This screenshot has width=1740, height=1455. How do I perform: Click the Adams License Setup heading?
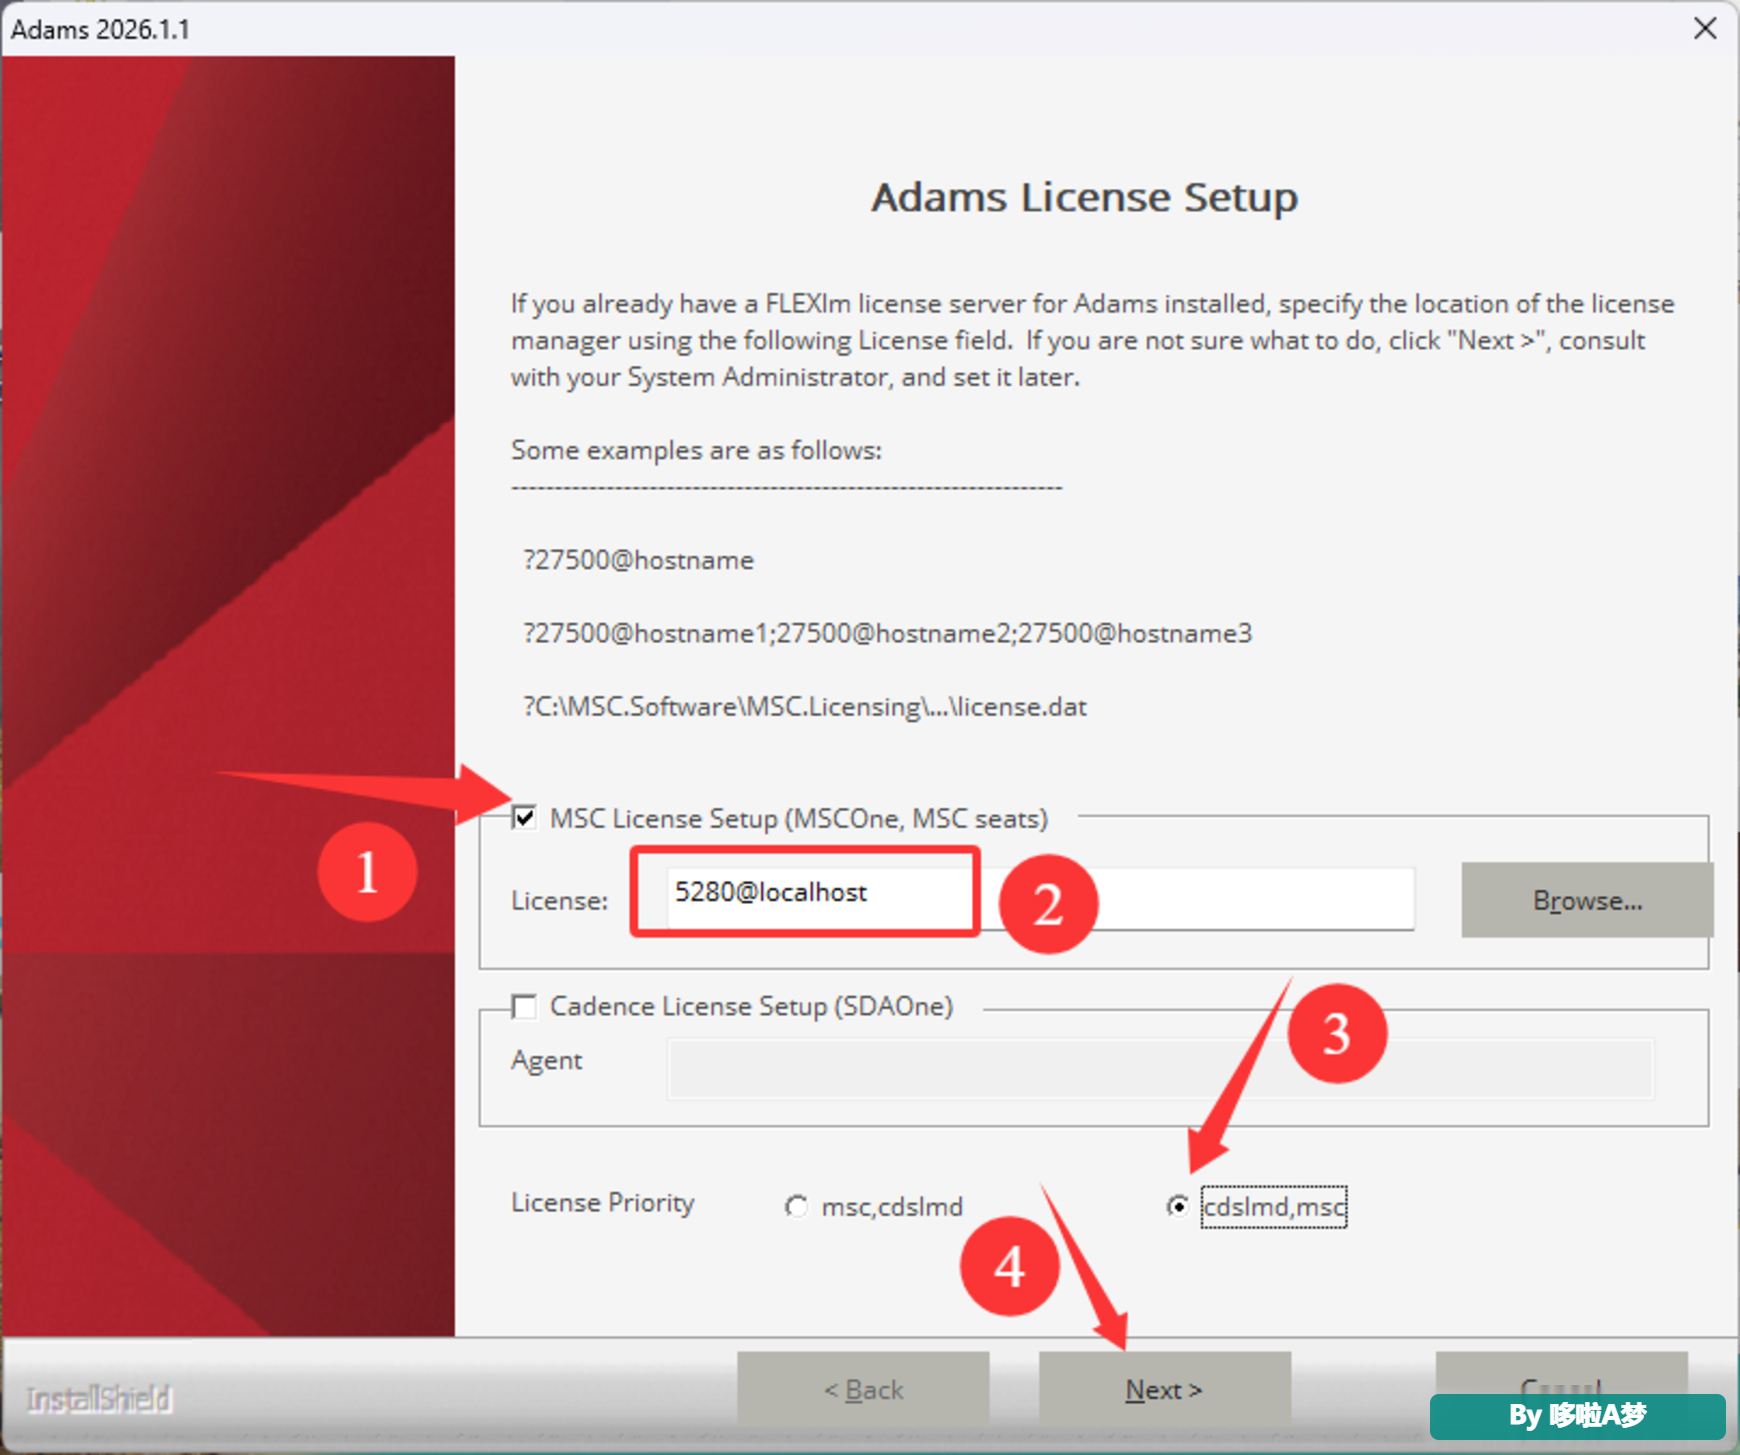tap(1084, 197)
